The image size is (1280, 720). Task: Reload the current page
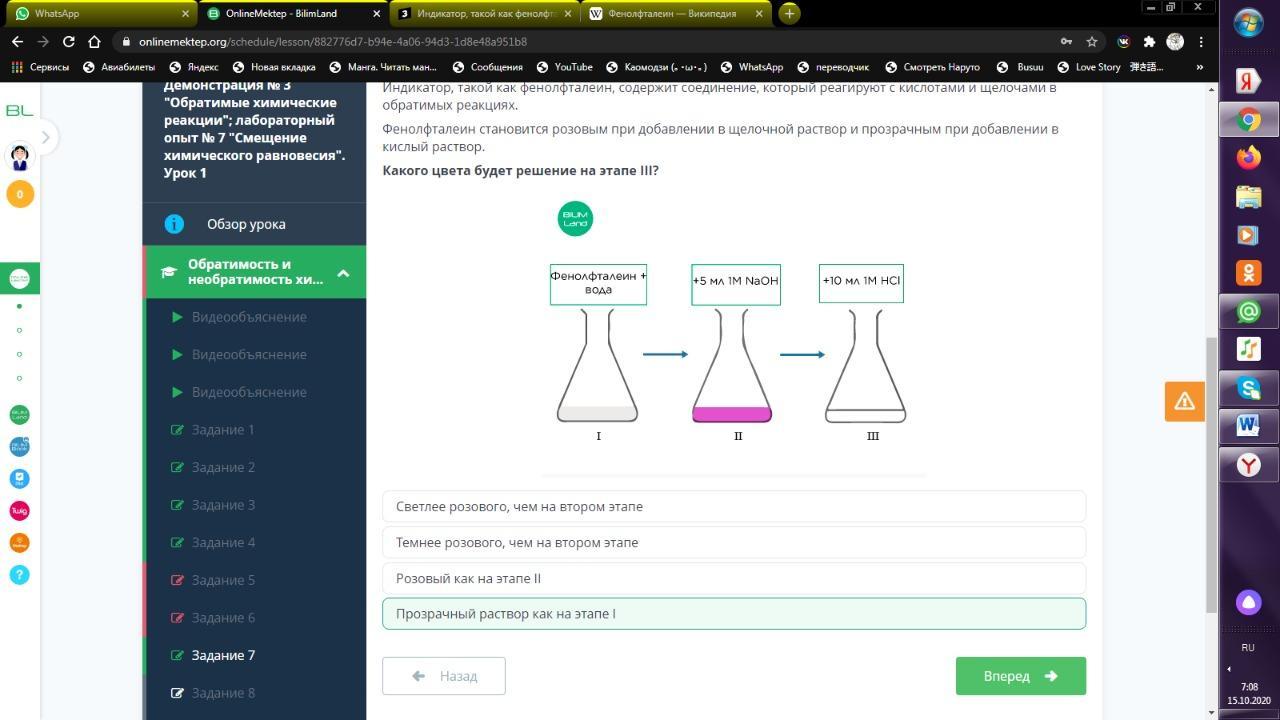[x=68, y=42]
